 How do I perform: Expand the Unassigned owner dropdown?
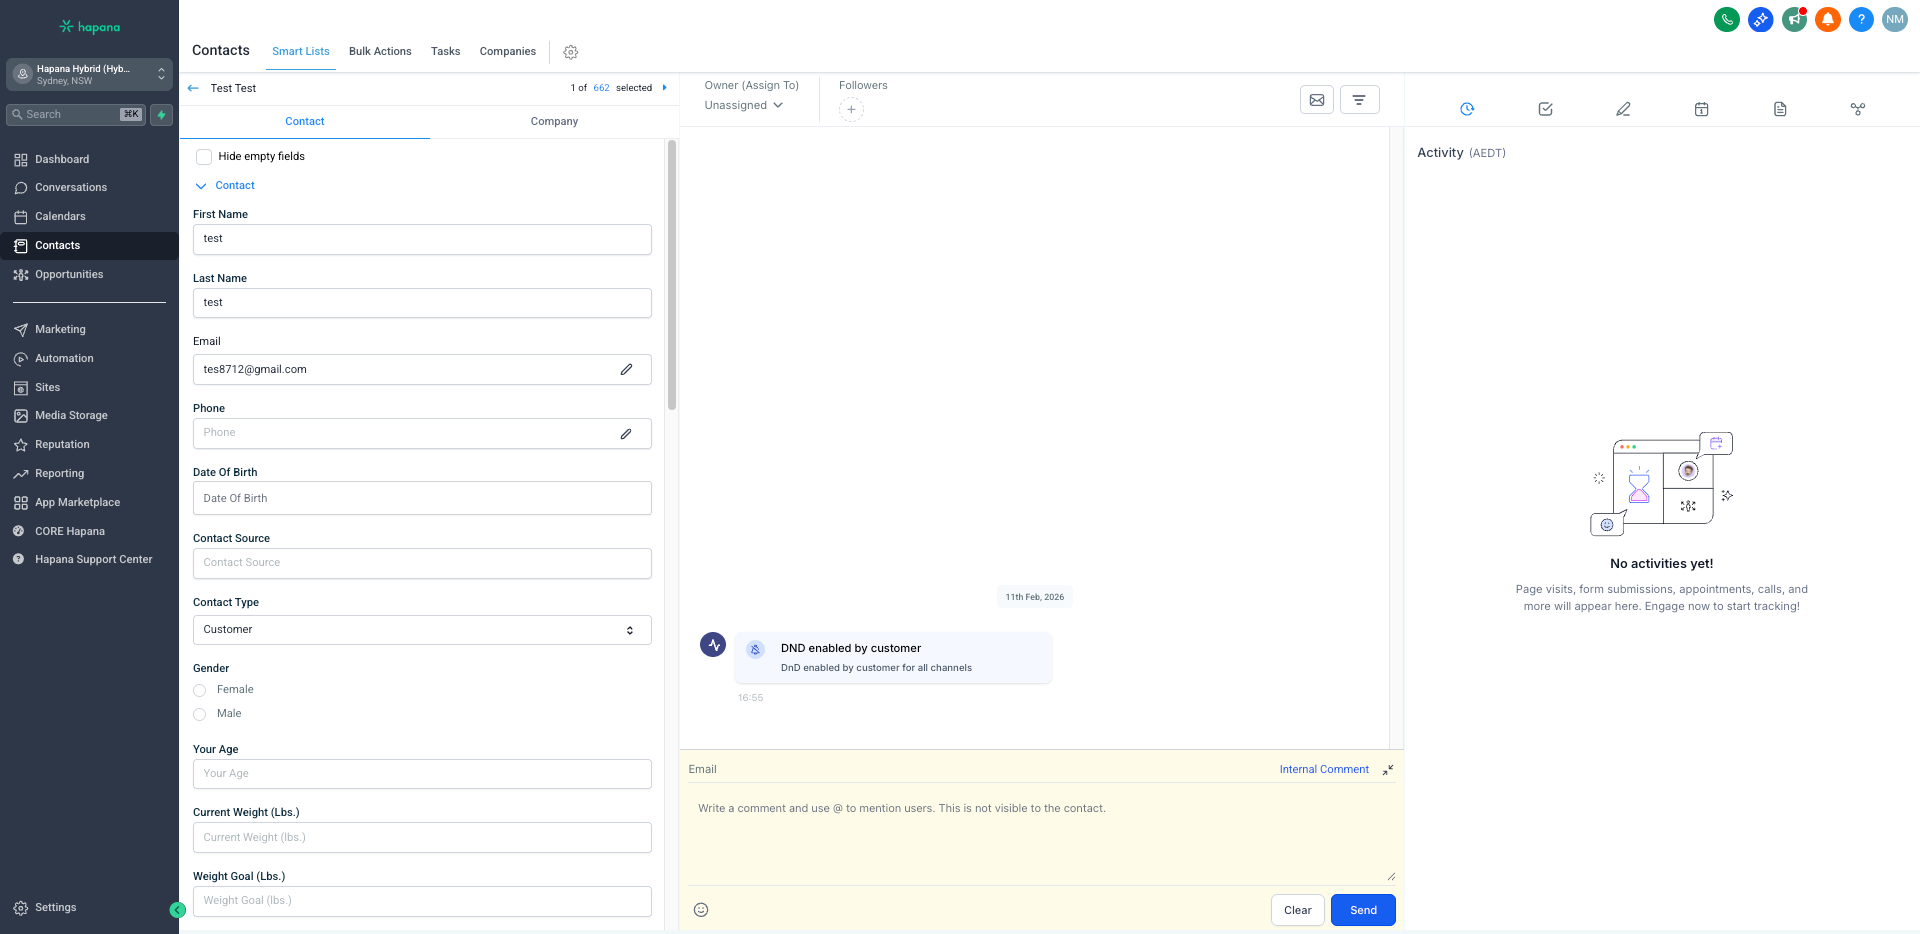(x=743, y=106)
